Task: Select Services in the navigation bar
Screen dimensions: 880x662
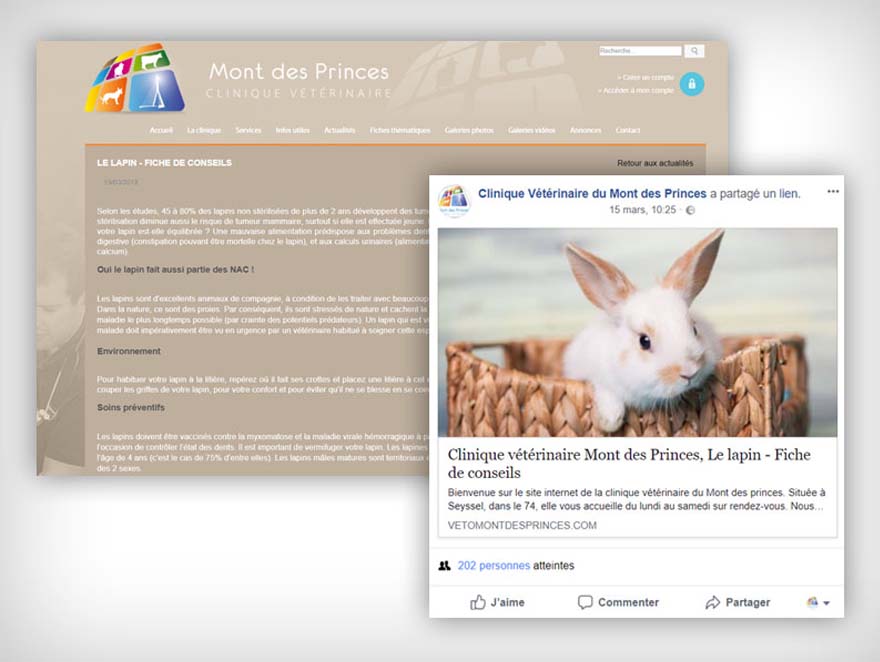Action: (248, 130)
